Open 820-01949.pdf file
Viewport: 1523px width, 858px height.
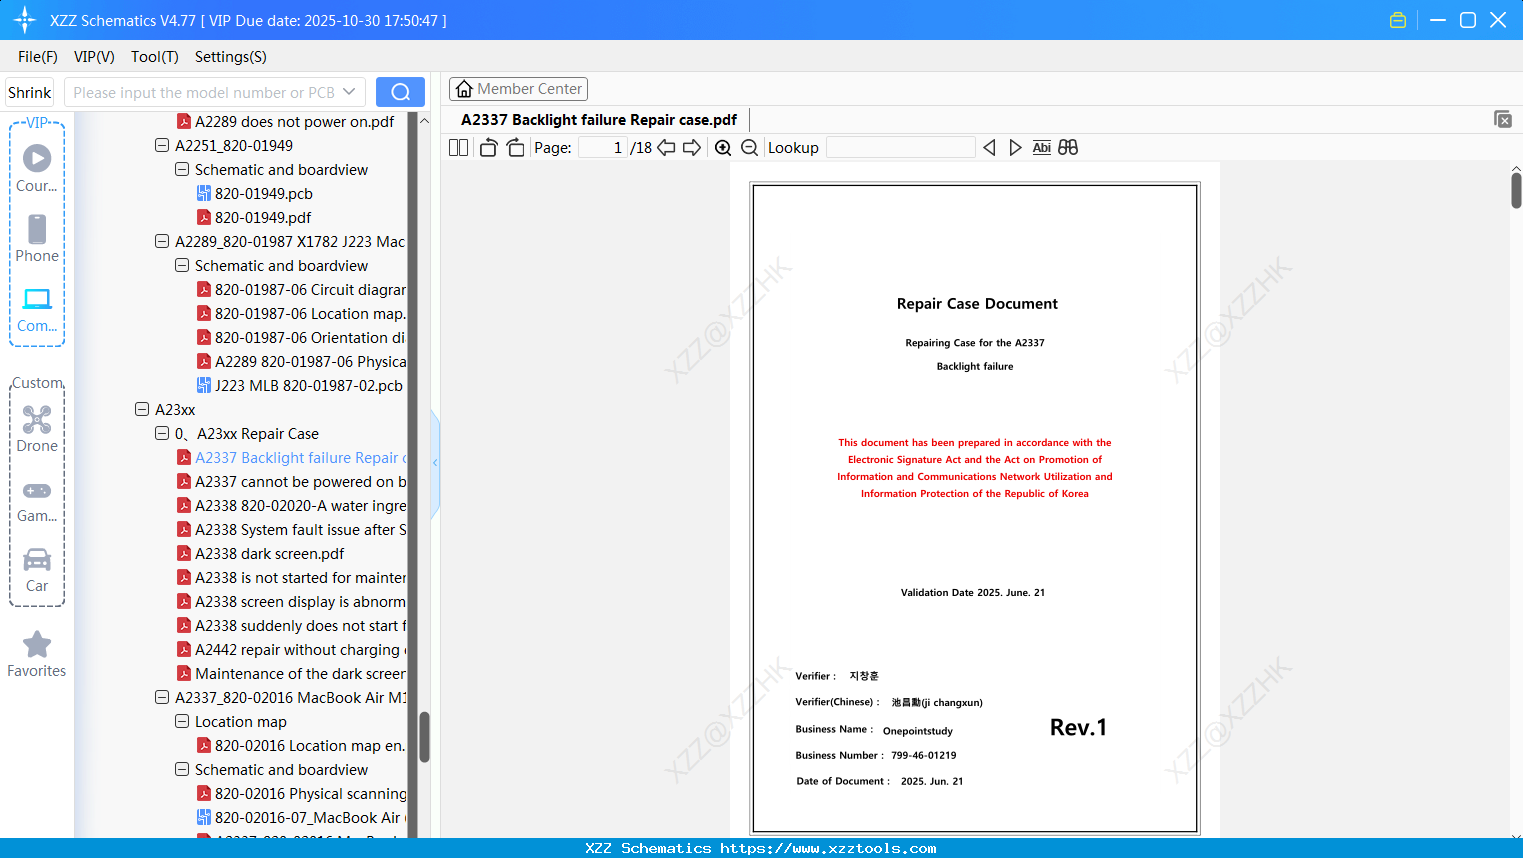[254, 217]
